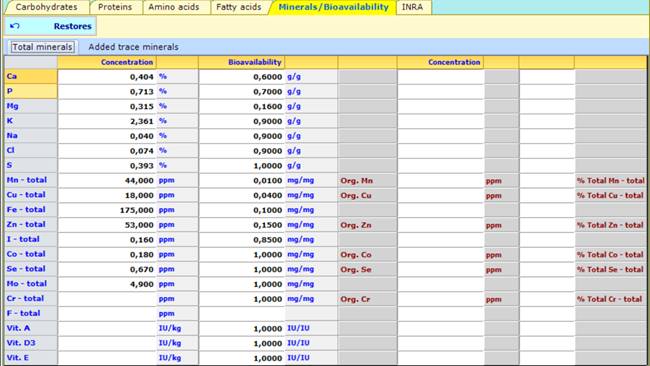
Task: Open the Carbohydrates tab
Action: [46, 7]
